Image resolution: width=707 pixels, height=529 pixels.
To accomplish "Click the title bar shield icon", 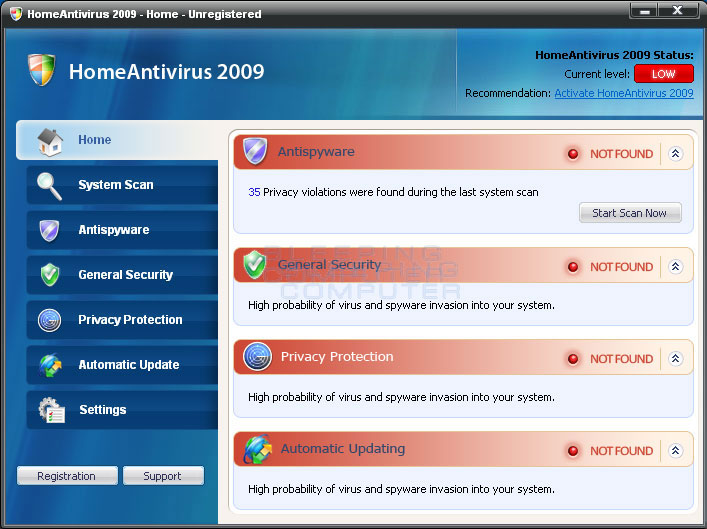I will 16,14.
